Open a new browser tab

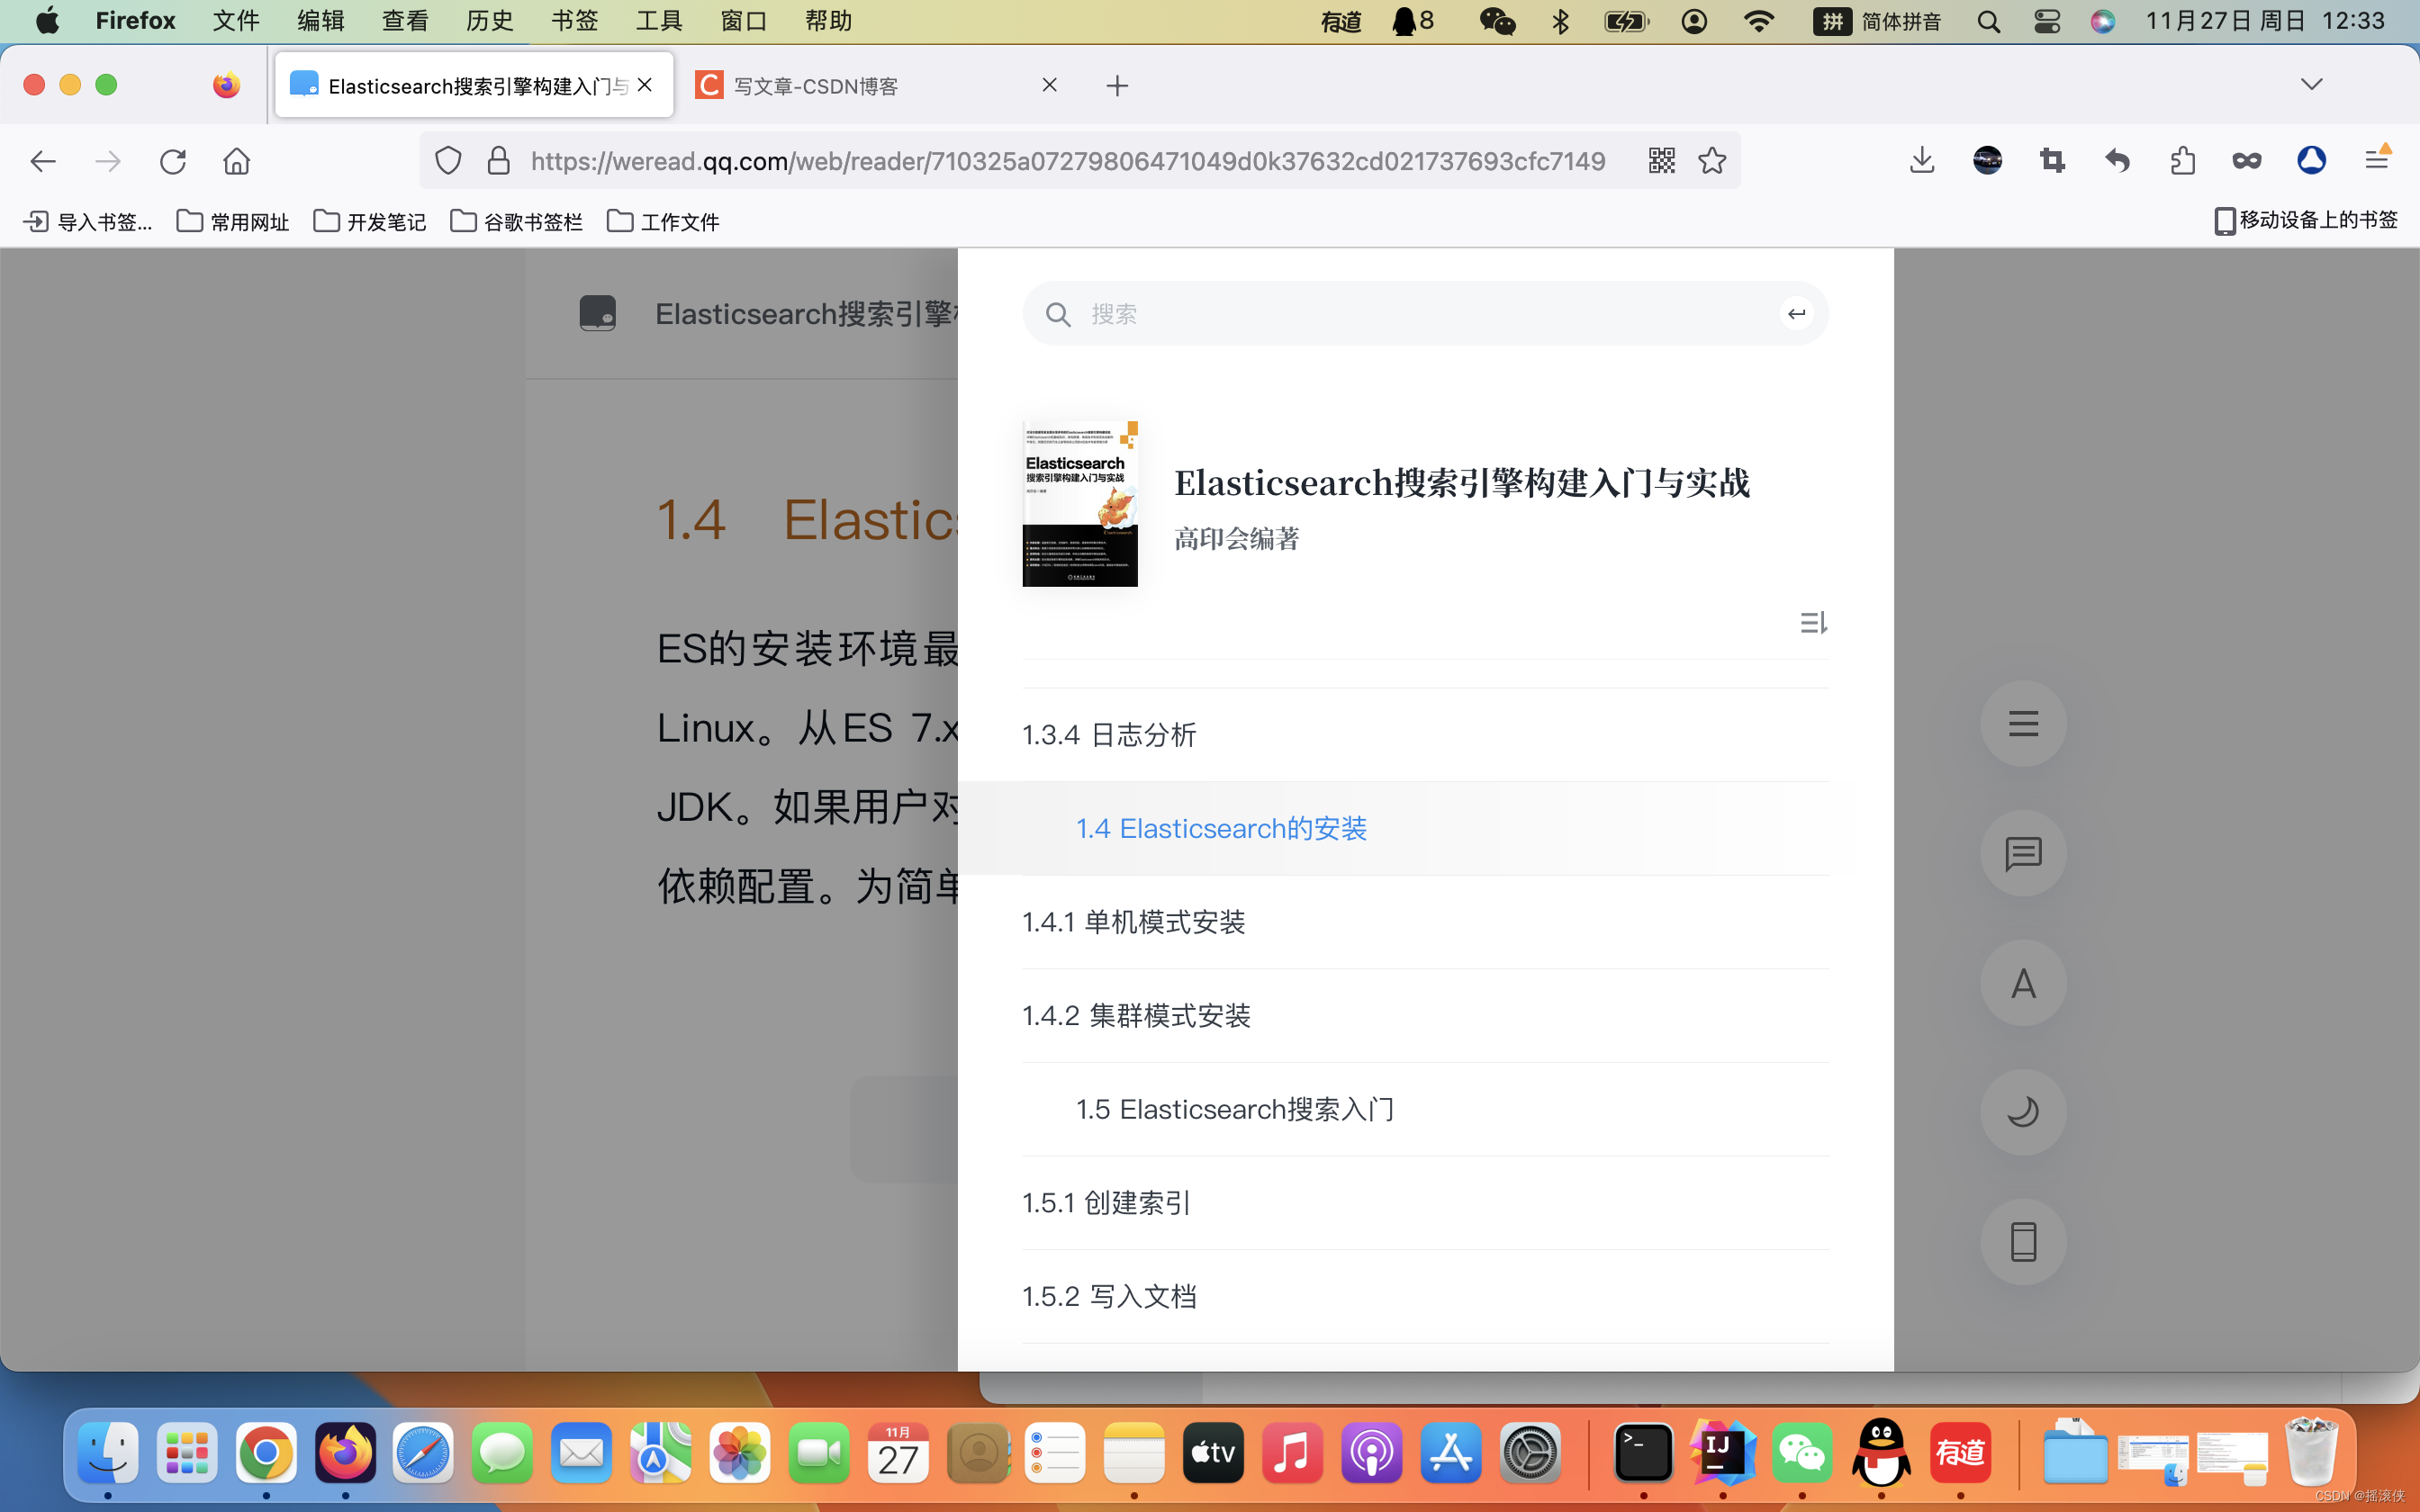pos(1117,86)
